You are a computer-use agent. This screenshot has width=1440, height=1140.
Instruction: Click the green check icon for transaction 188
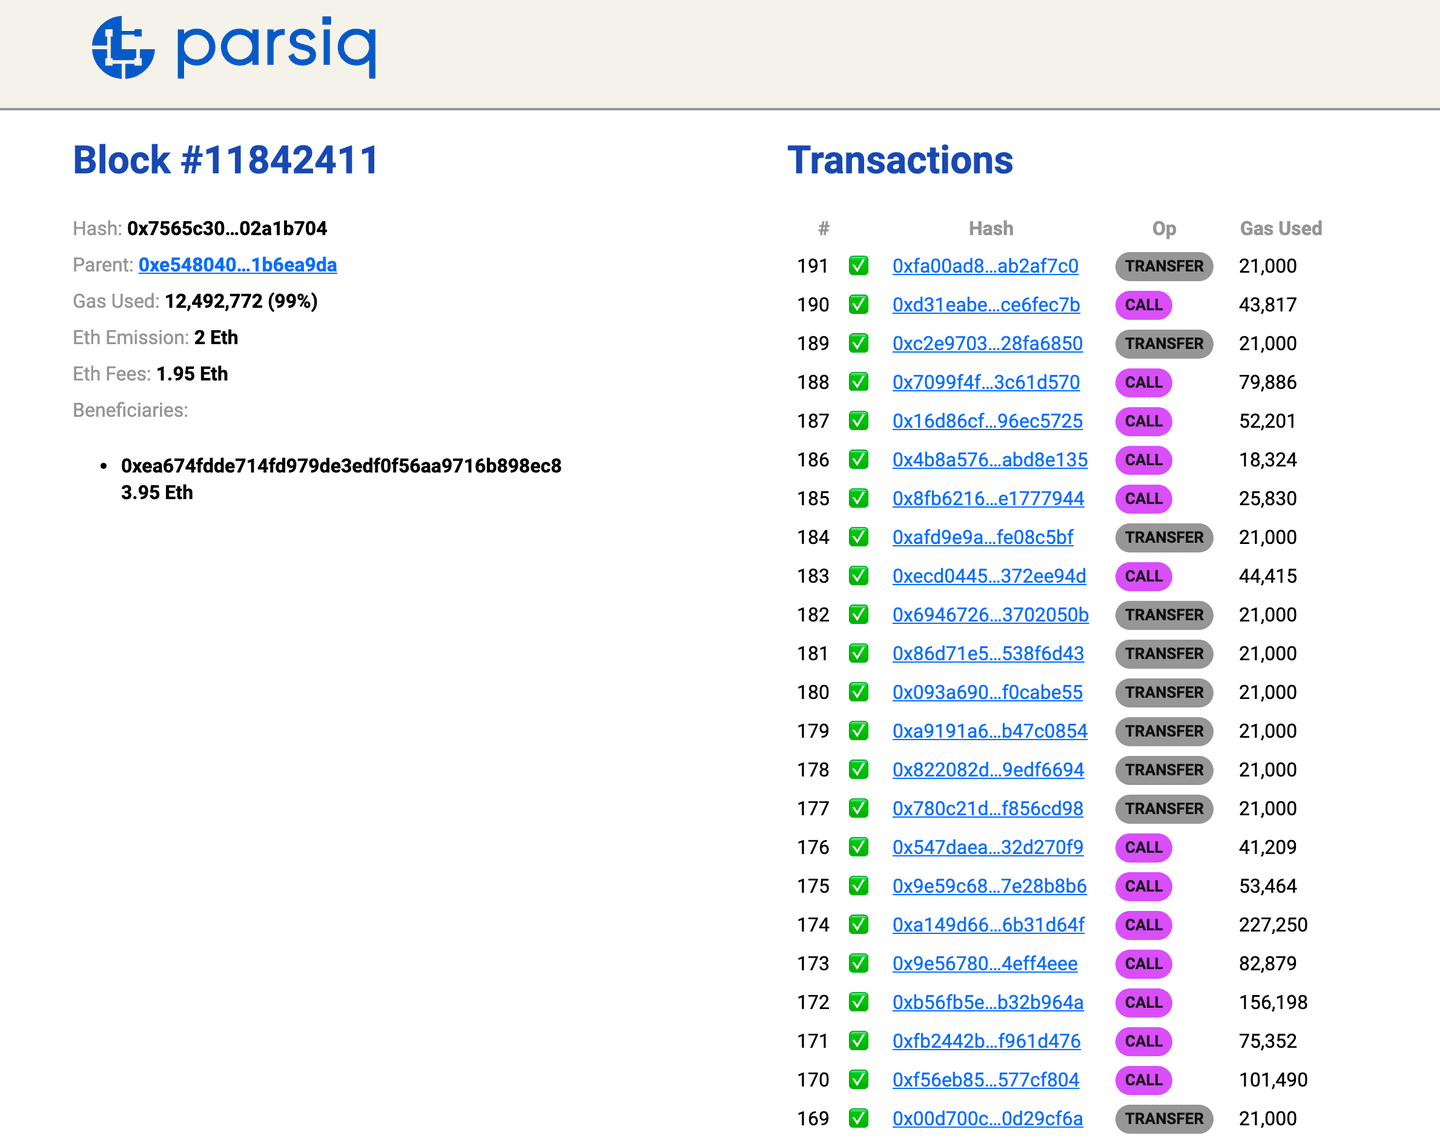[x=858, y=382]
